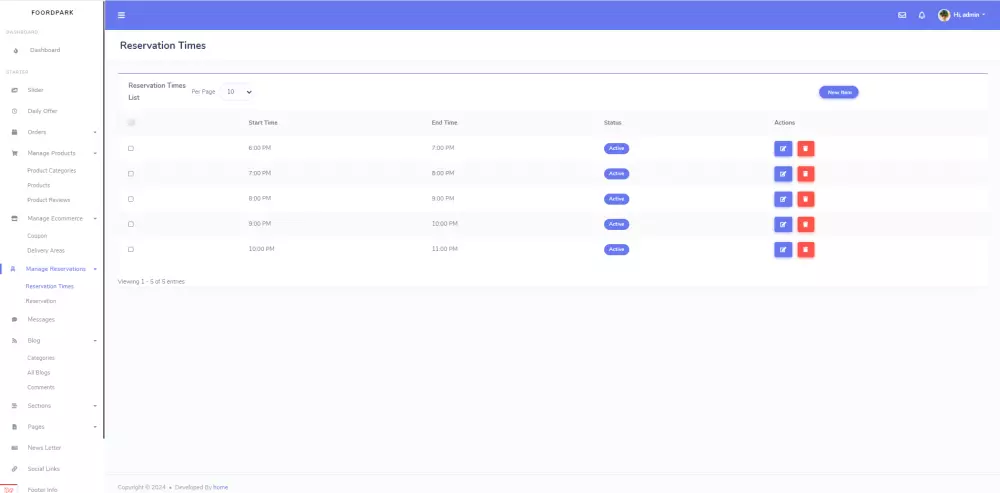Edit the 9:00 PM to 10:00 PM row
The image size is (1000, 493).
[783, 224]
